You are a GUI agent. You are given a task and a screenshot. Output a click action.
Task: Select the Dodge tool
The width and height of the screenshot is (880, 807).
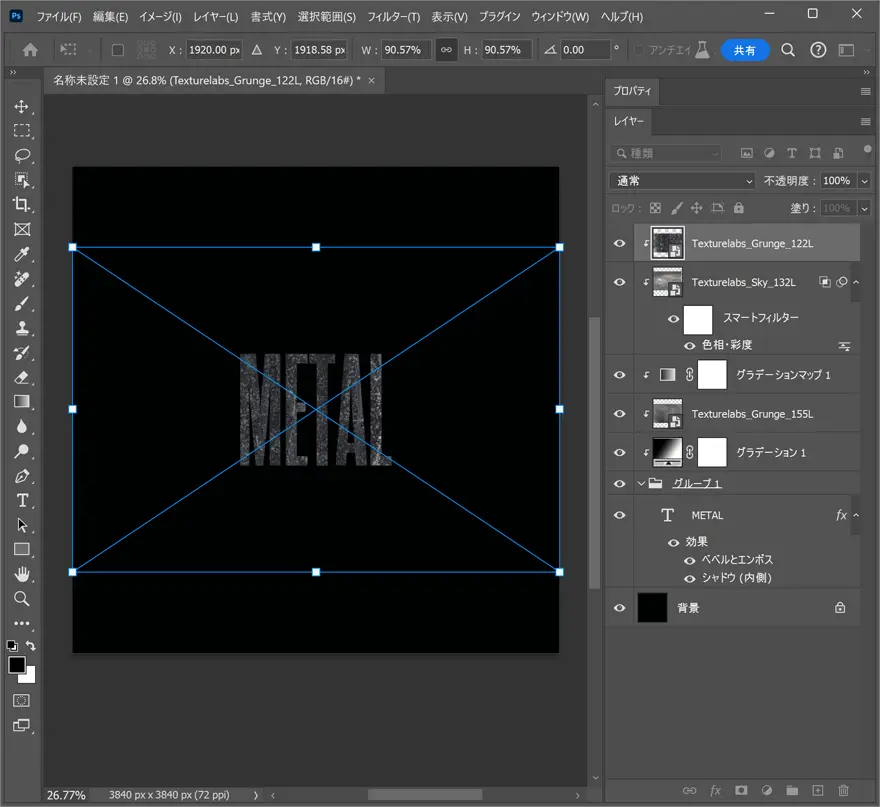point(22,451)
